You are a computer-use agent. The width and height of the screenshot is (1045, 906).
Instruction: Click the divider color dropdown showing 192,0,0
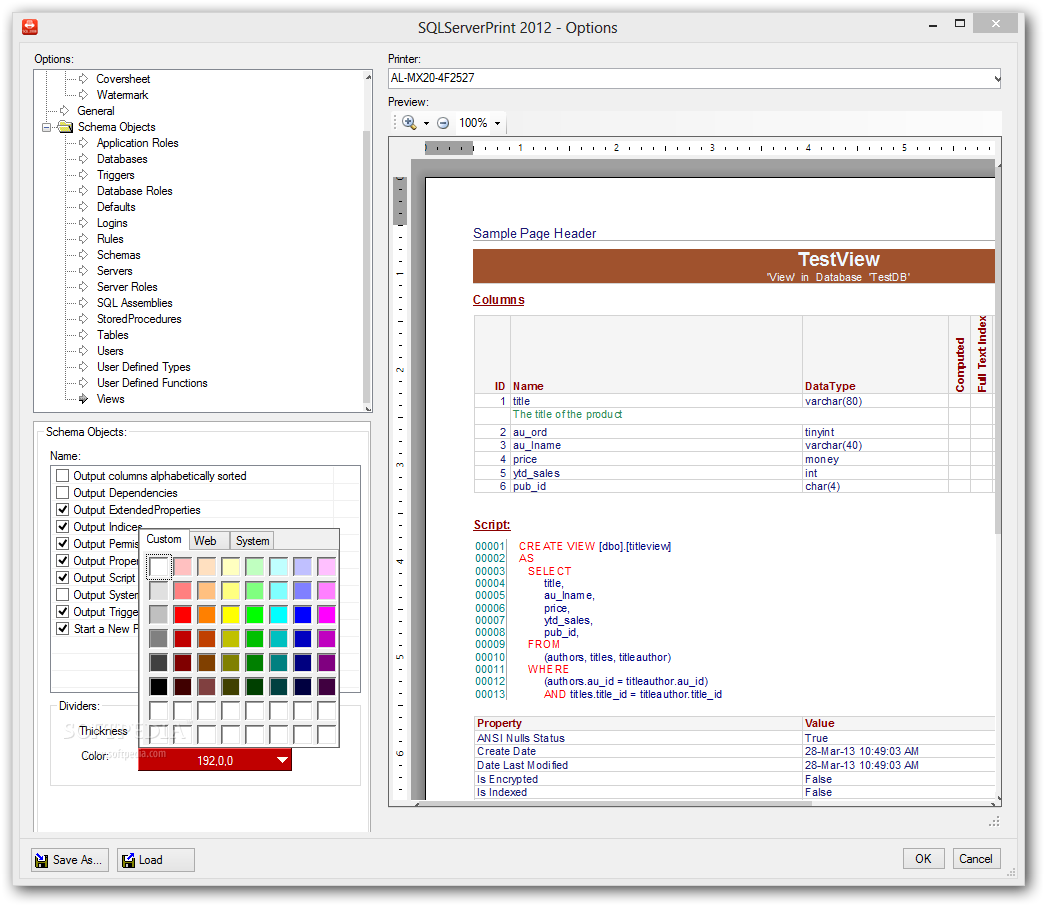tap(215, 760)
